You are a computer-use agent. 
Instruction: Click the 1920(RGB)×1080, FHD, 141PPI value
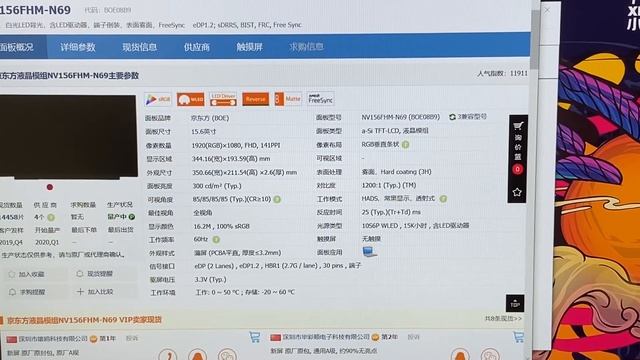236,146
